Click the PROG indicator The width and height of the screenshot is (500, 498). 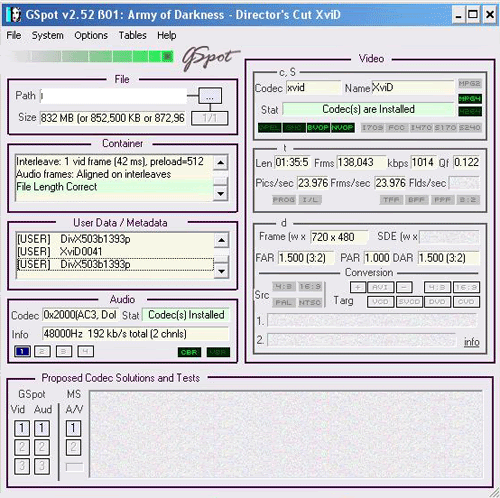point(284,200)
